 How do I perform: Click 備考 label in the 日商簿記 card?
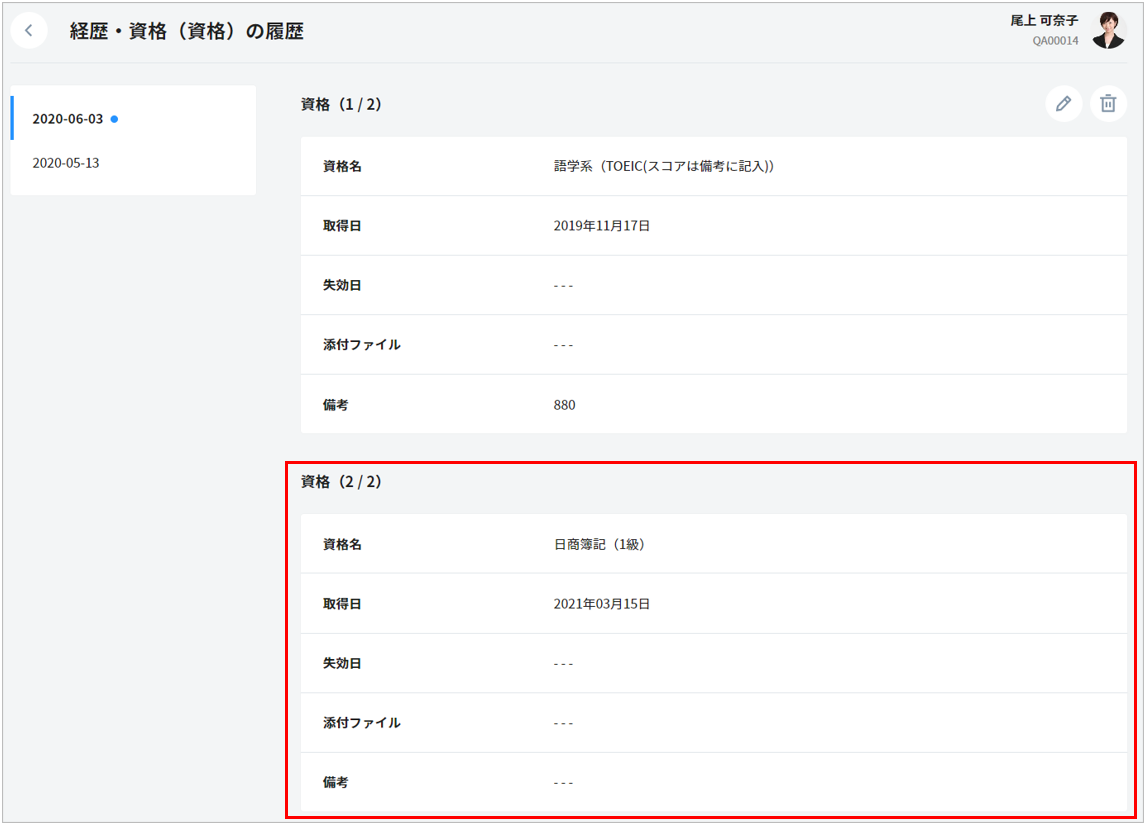pos(336,783)
